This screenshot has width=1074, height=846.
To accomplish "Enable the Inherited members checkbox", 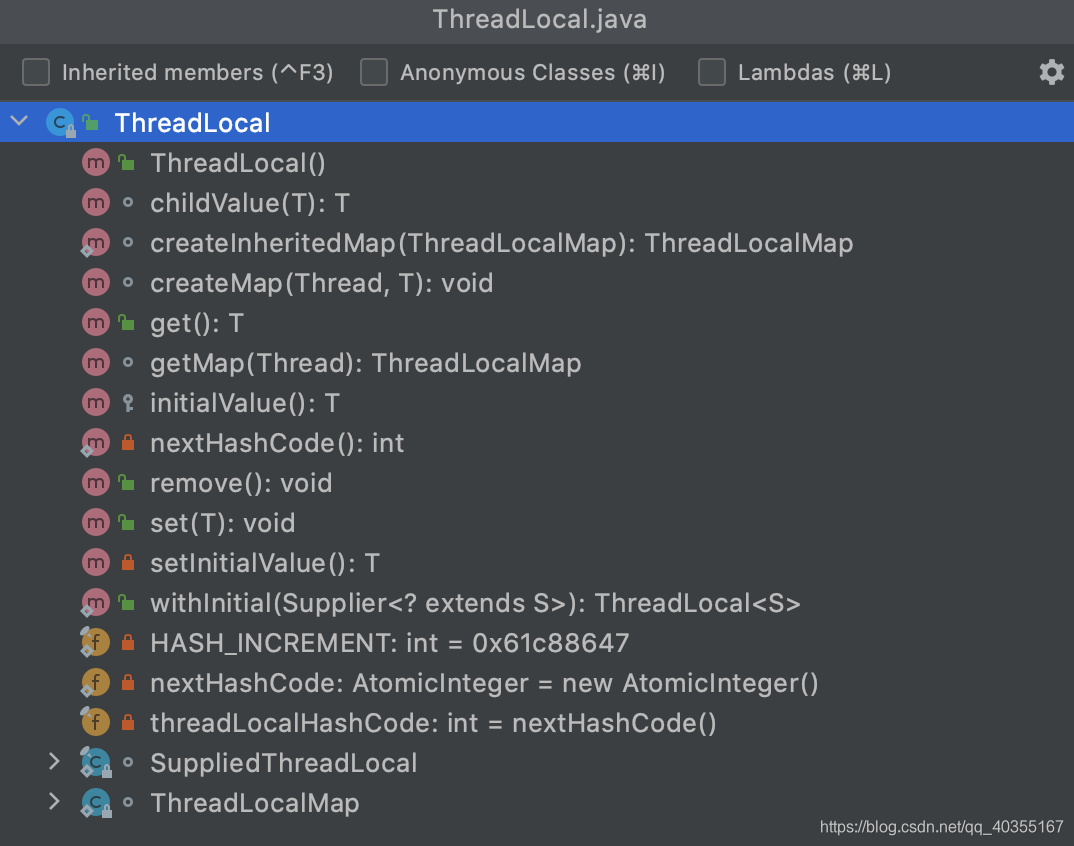I will [35, 71].
